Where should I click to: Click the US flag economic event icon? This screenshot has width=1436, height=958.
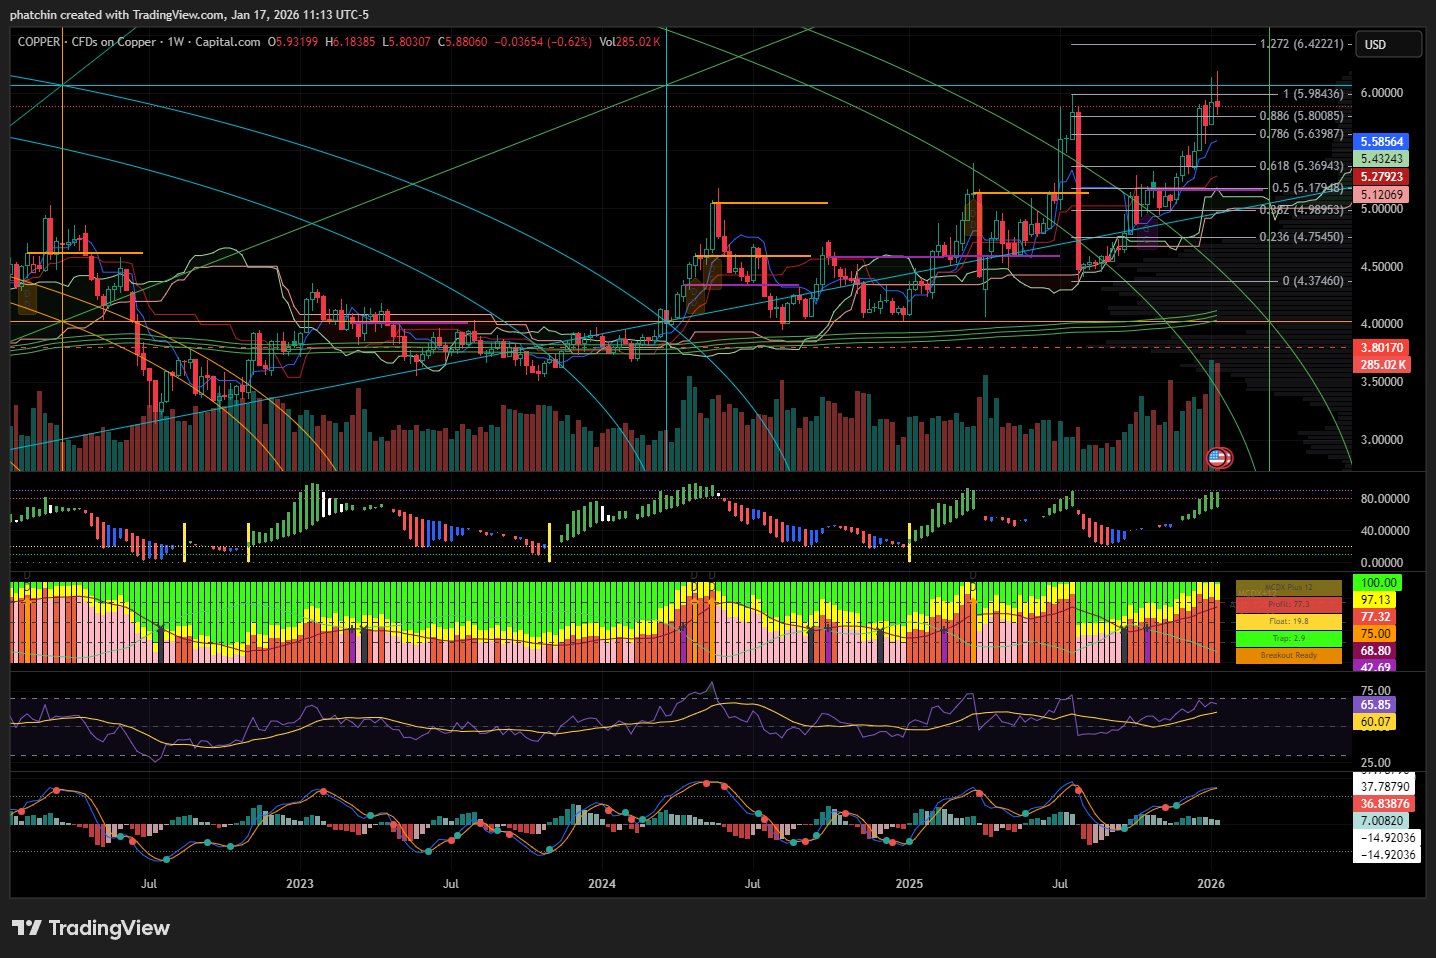tap(1216, 458)
